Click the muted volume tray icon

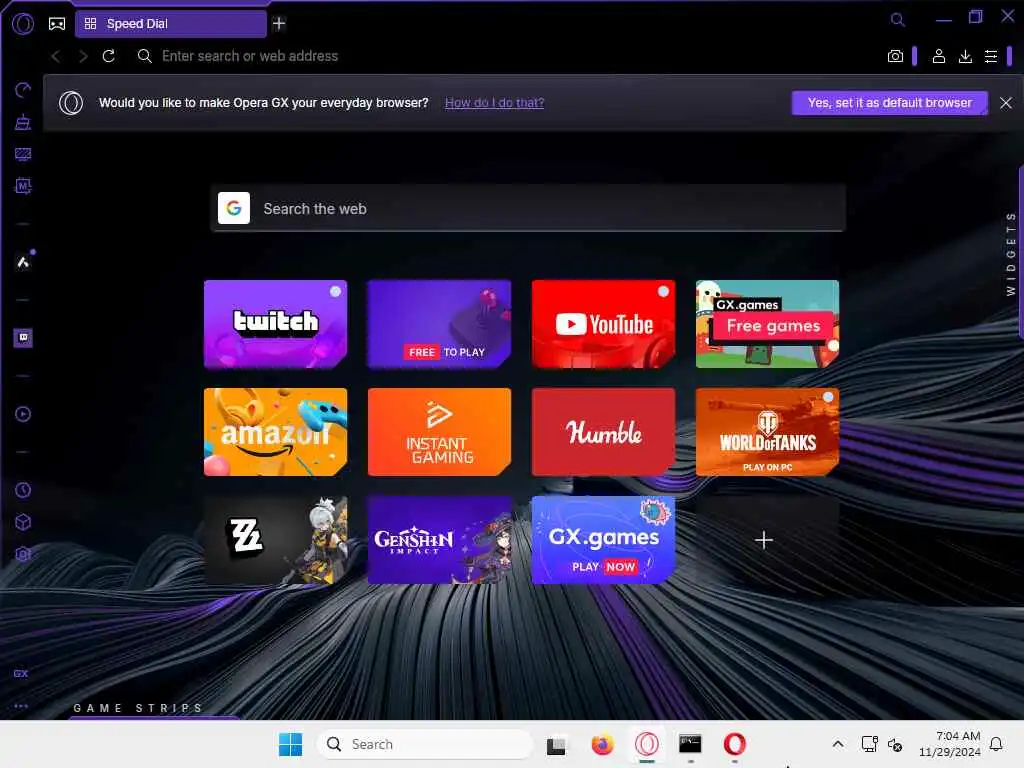pos(895,744)
